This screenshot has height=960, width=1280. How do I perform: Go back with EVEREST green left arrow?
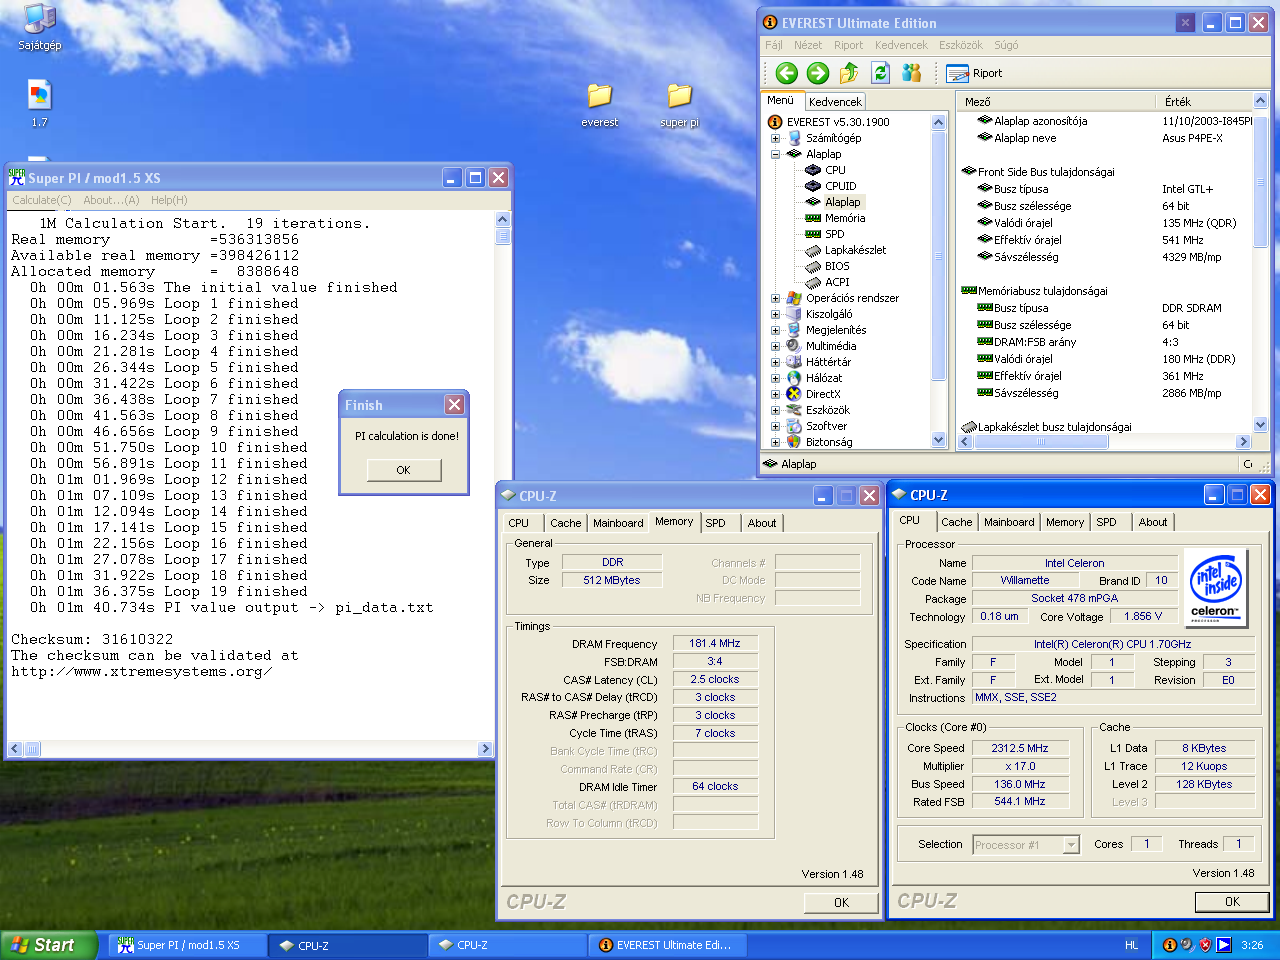pos(787,73)
